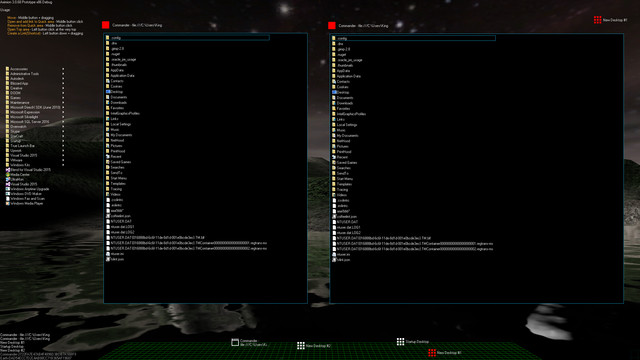Open the Microsoft SQL Server 2016 menu folder
The image size is (640, 360).
click(x=27, y=122)
